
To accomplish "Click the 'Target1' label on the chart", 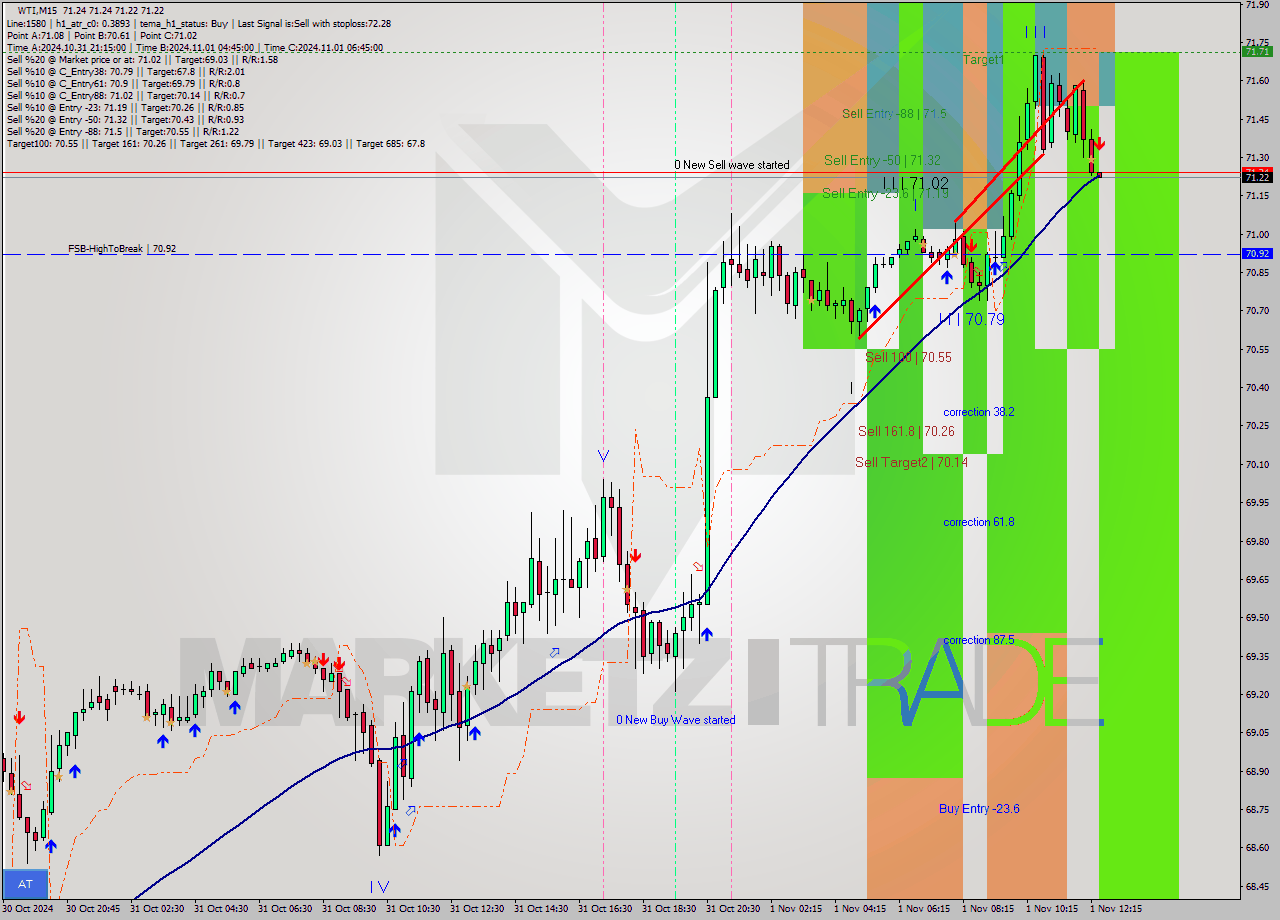I will [x=983, y=60].
